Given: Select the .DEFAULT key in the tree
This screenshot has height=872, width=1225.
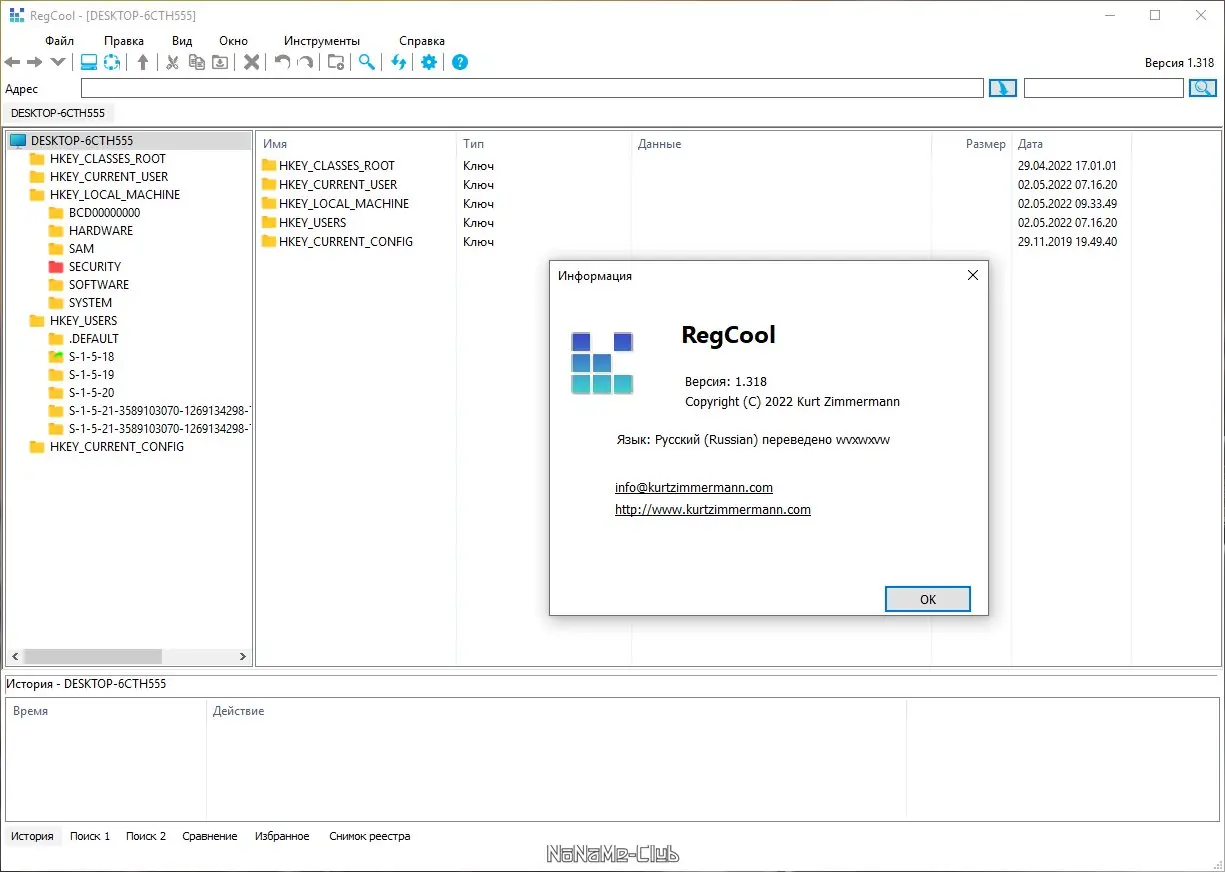Looking at the screenshot, I should (x=94, y=339).
